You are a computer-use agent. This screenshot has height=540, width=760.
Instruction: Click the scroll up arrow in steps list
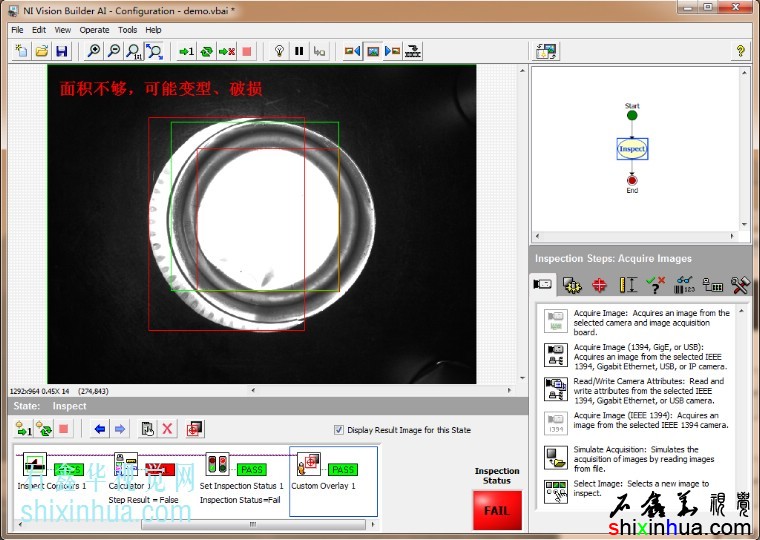[742, 309]
